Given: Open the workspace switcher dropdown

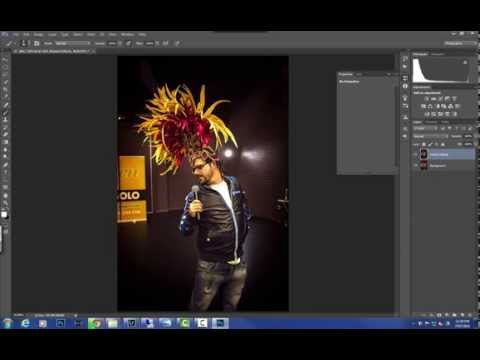Looking at the screenshot, I should (x=460, y=43).
